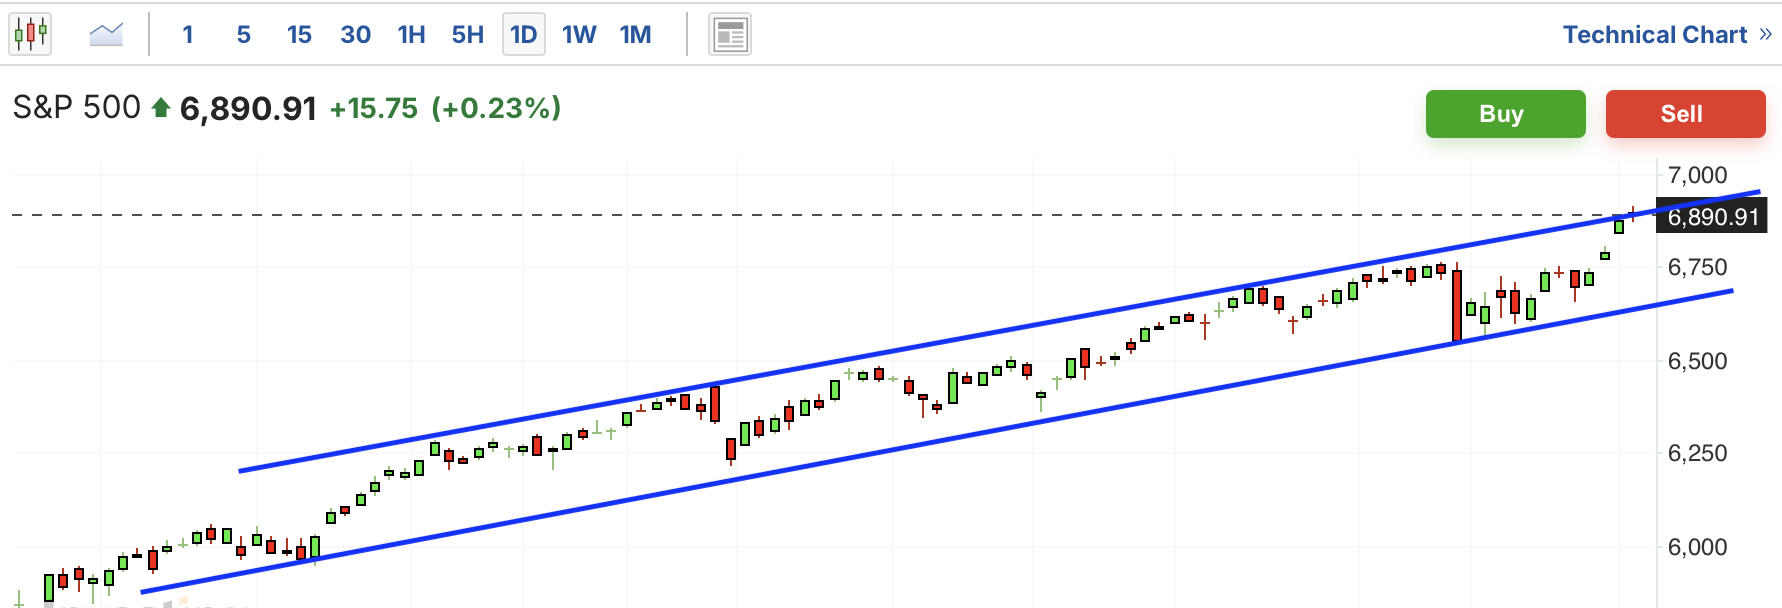This screenshot has width=1782, height=608.
Task: Click the green up arrow indicator
Action: [x=160, y=108]
